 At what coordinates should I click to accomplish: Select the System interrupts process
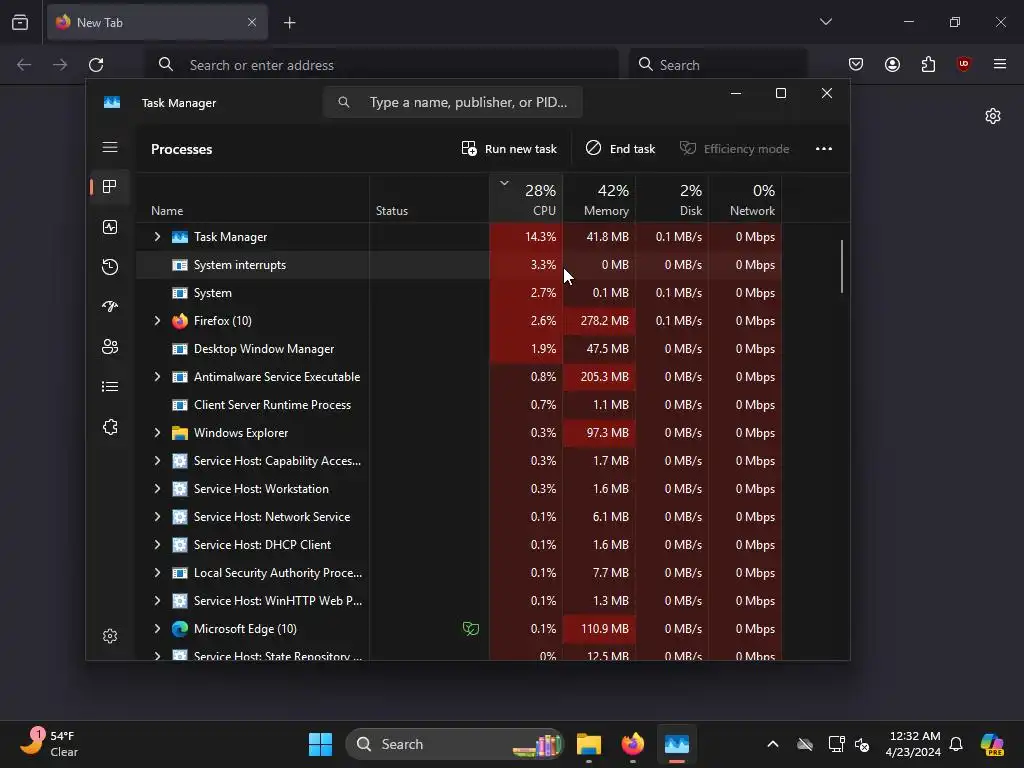click(x=459, y=264)
